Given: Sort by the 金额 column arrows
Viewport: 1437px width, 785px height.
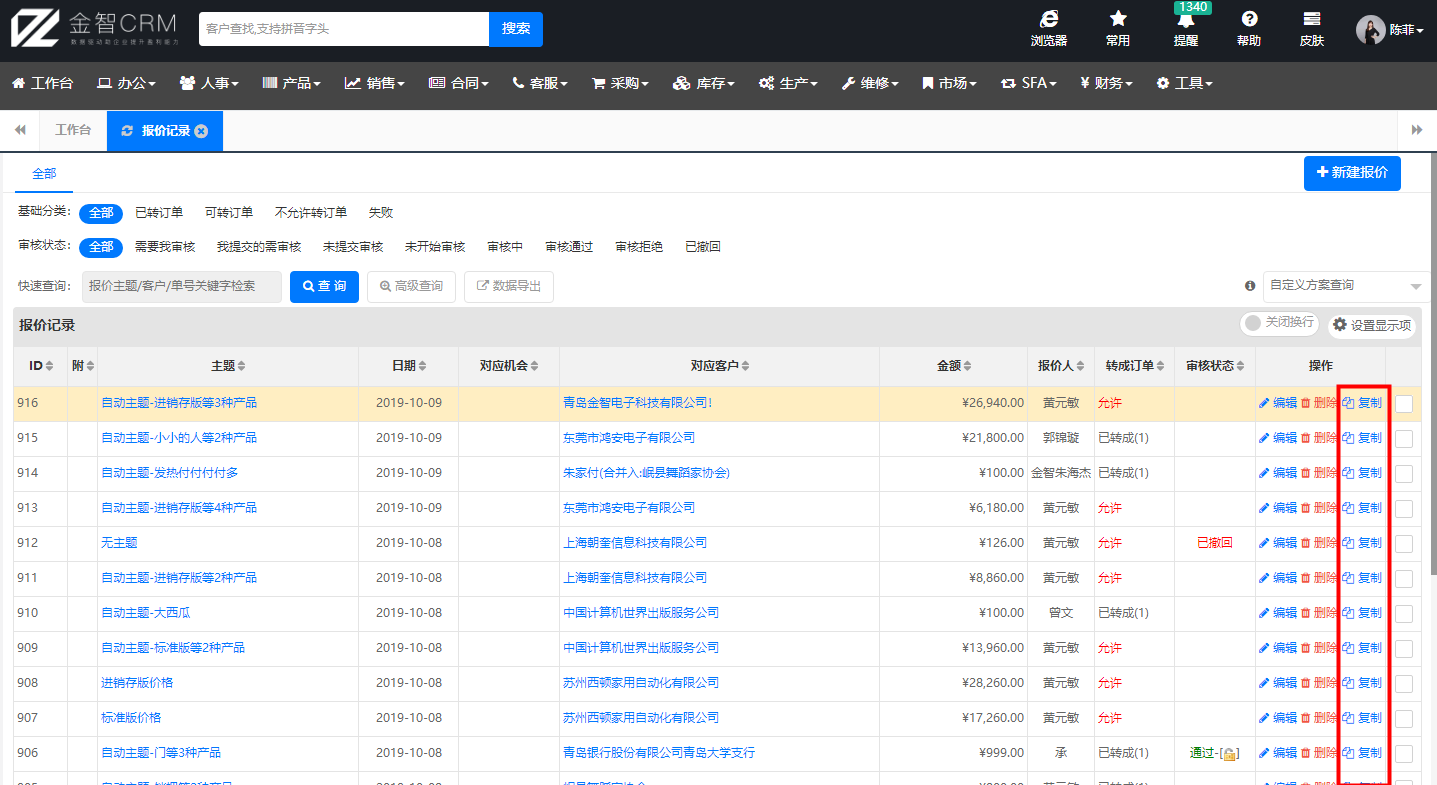Looking at the screenshot, I should (967, 367).
